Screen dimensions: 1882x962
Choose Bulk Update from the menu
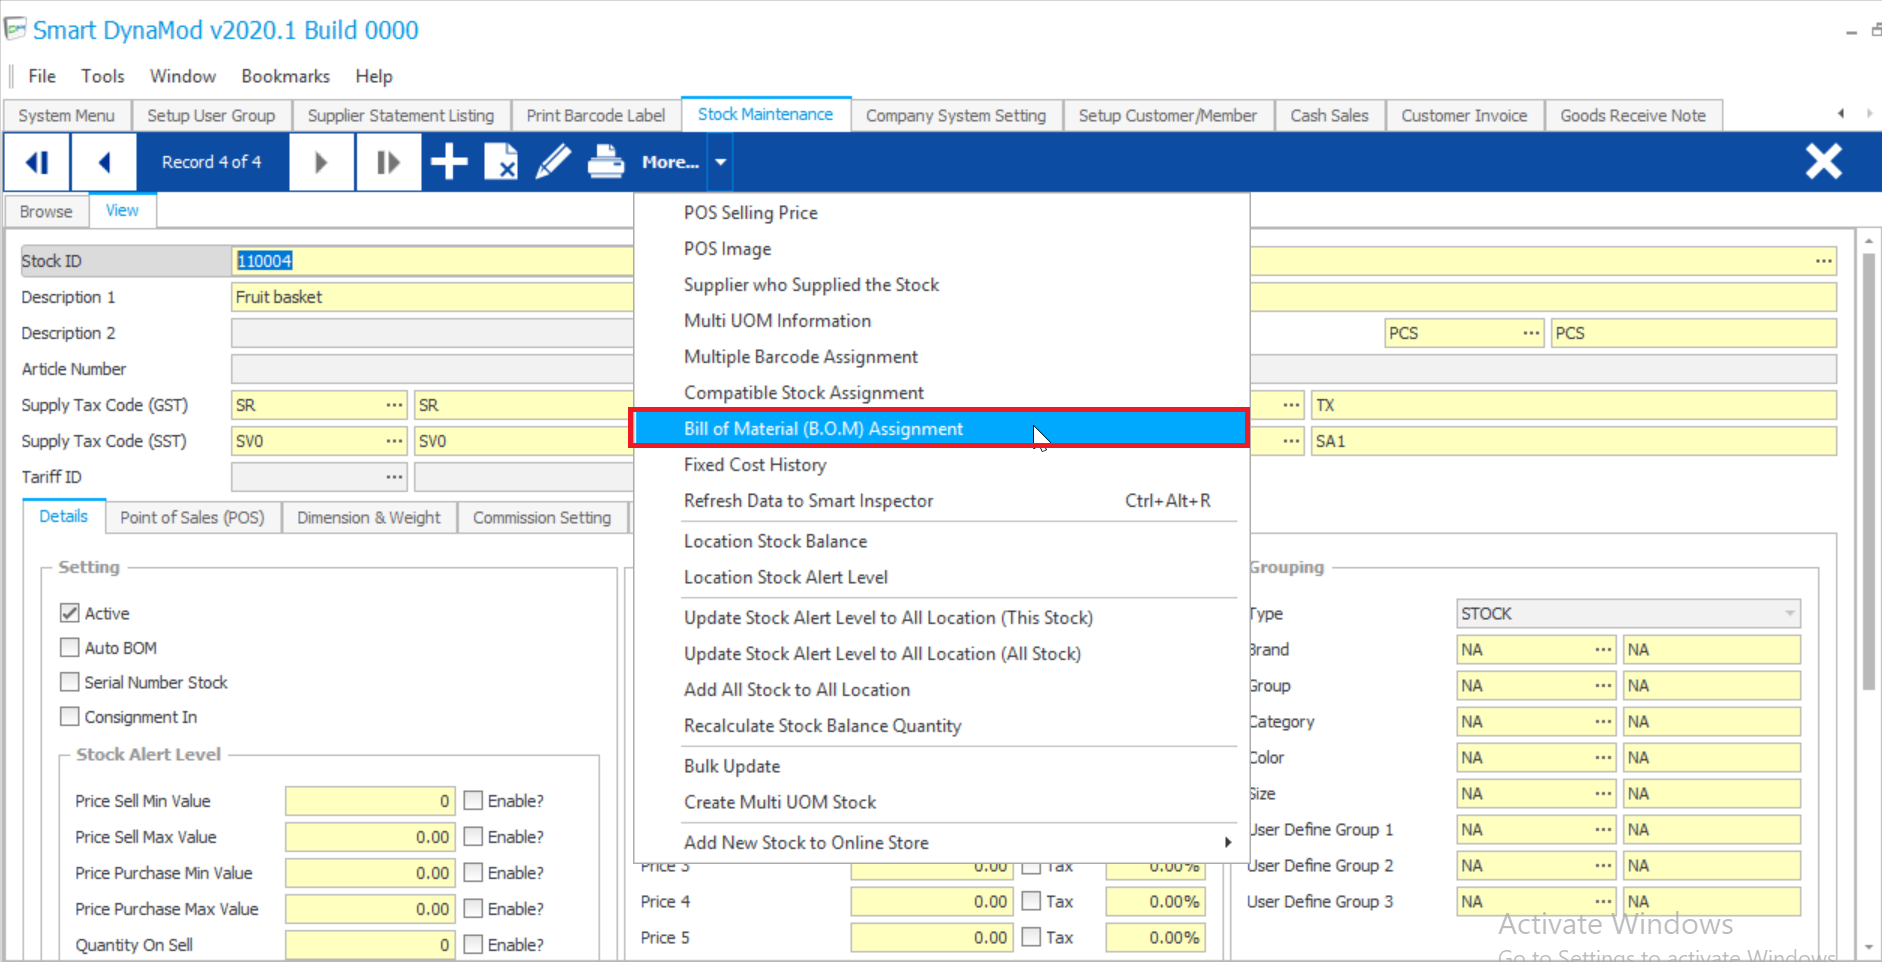[x=940, y=766]
